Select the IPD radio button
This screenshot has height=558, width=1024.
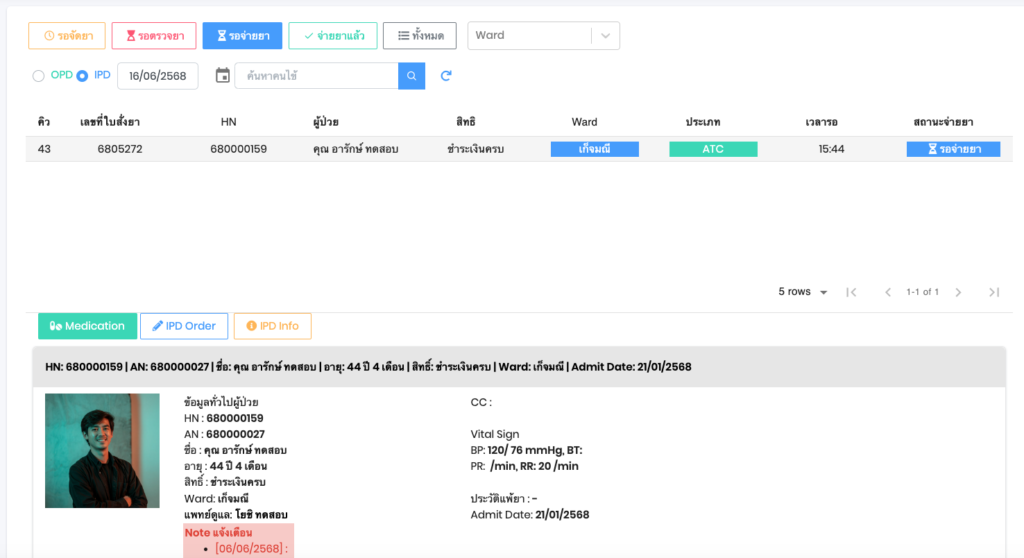tap(82, 76)
